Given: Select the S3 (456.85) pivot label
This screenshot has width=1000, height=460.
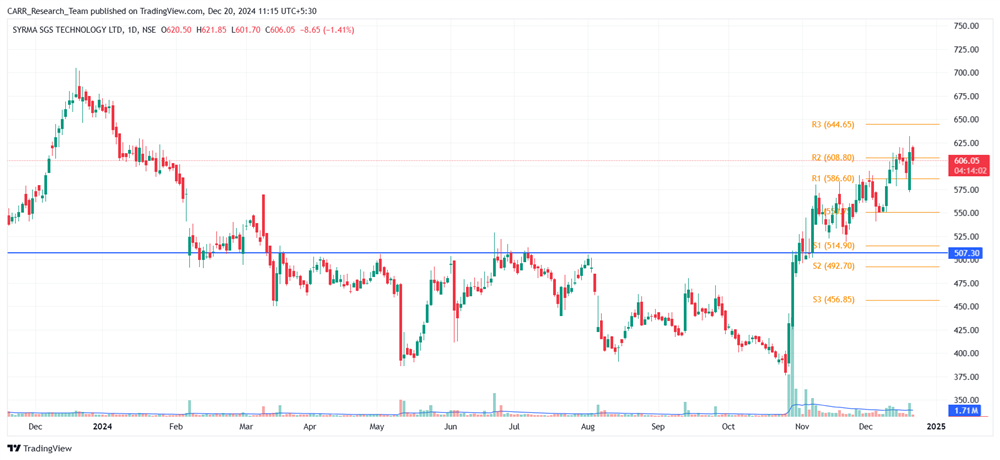Looking at the screenshot, I should pyautogui.click(x=833, y=299).
